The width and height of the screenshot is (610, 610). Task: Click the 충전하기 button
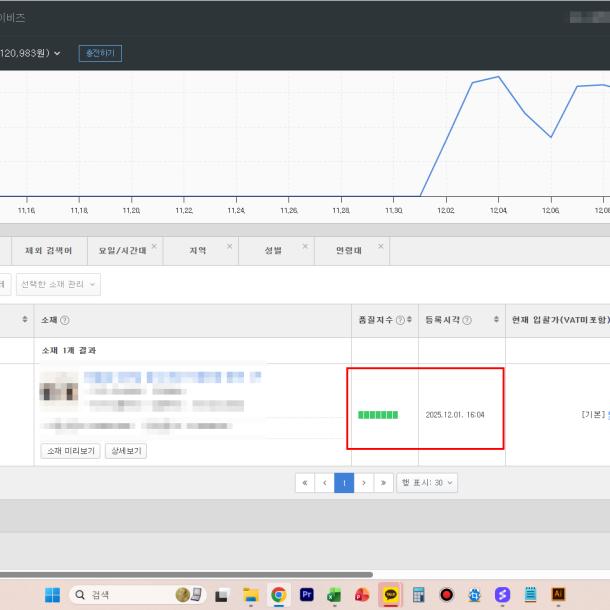point(100,53)
